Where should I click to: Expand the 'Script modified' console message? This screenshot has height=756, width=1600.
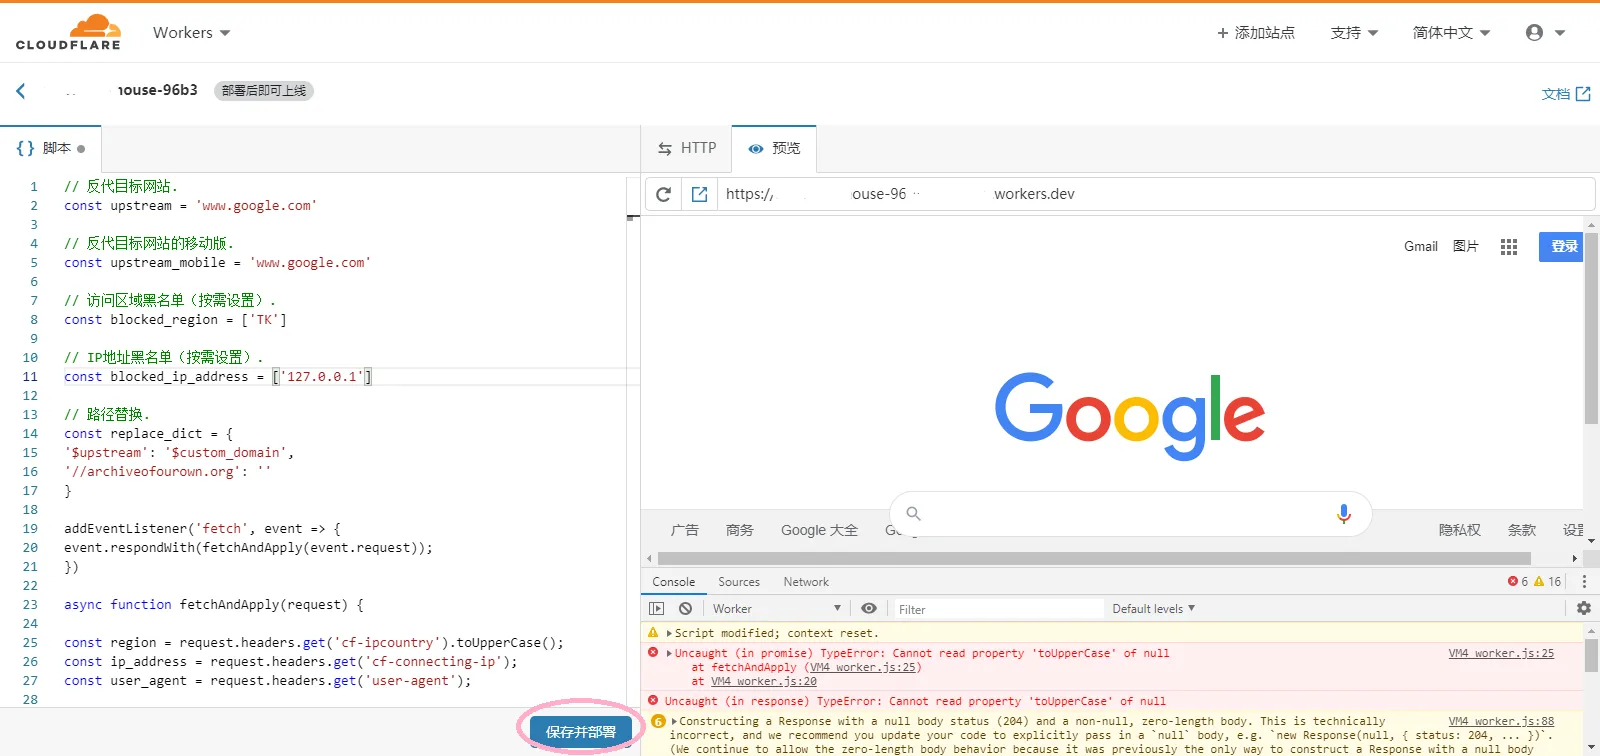coord(670,633)
